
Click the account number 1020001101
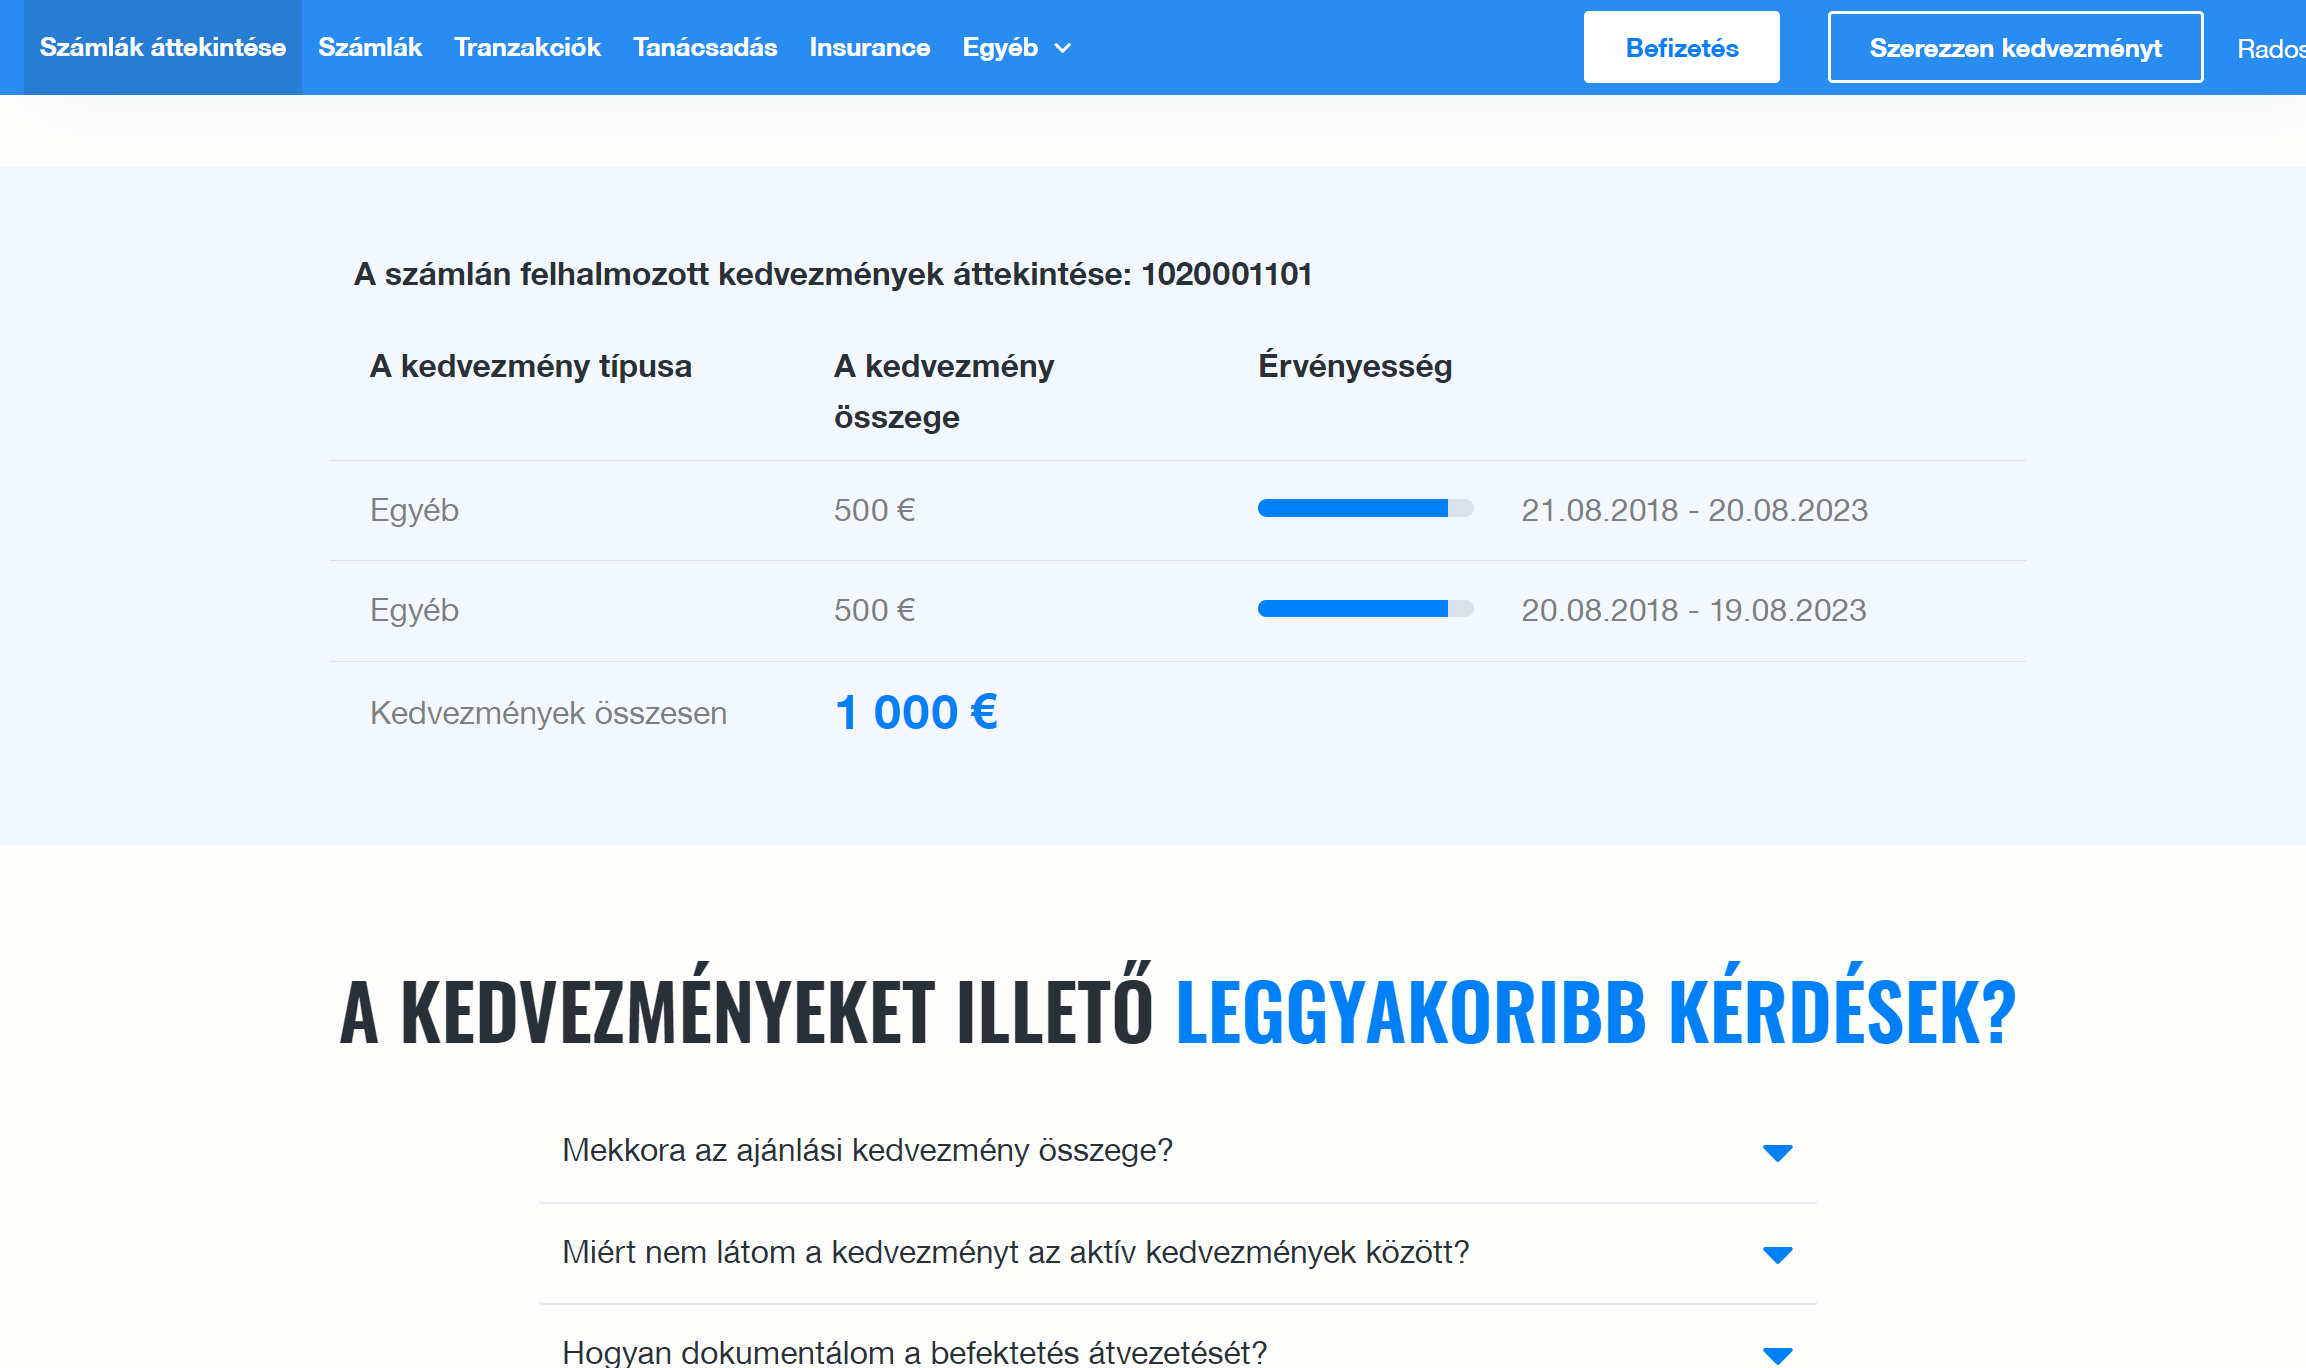click(x=1228, y=274)
